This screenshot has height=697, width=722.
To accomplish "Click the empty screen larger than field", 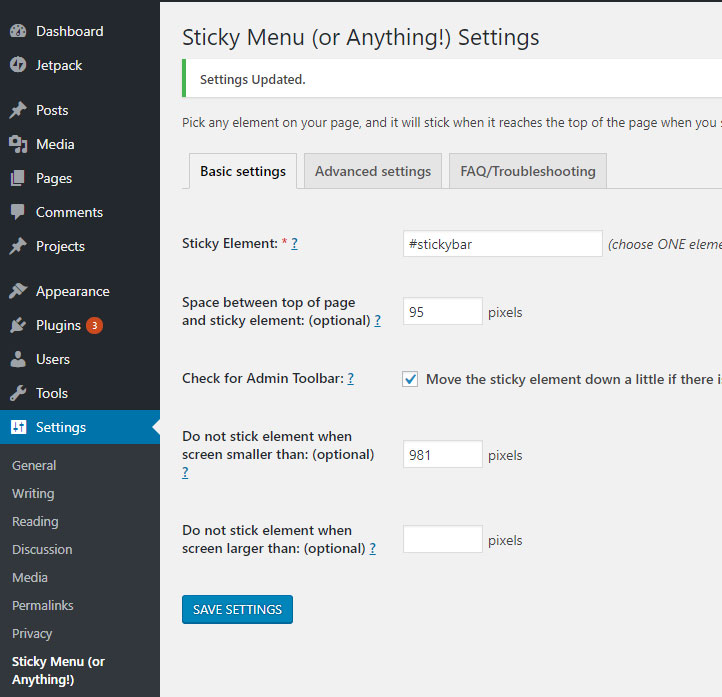I will pos(443,539).
